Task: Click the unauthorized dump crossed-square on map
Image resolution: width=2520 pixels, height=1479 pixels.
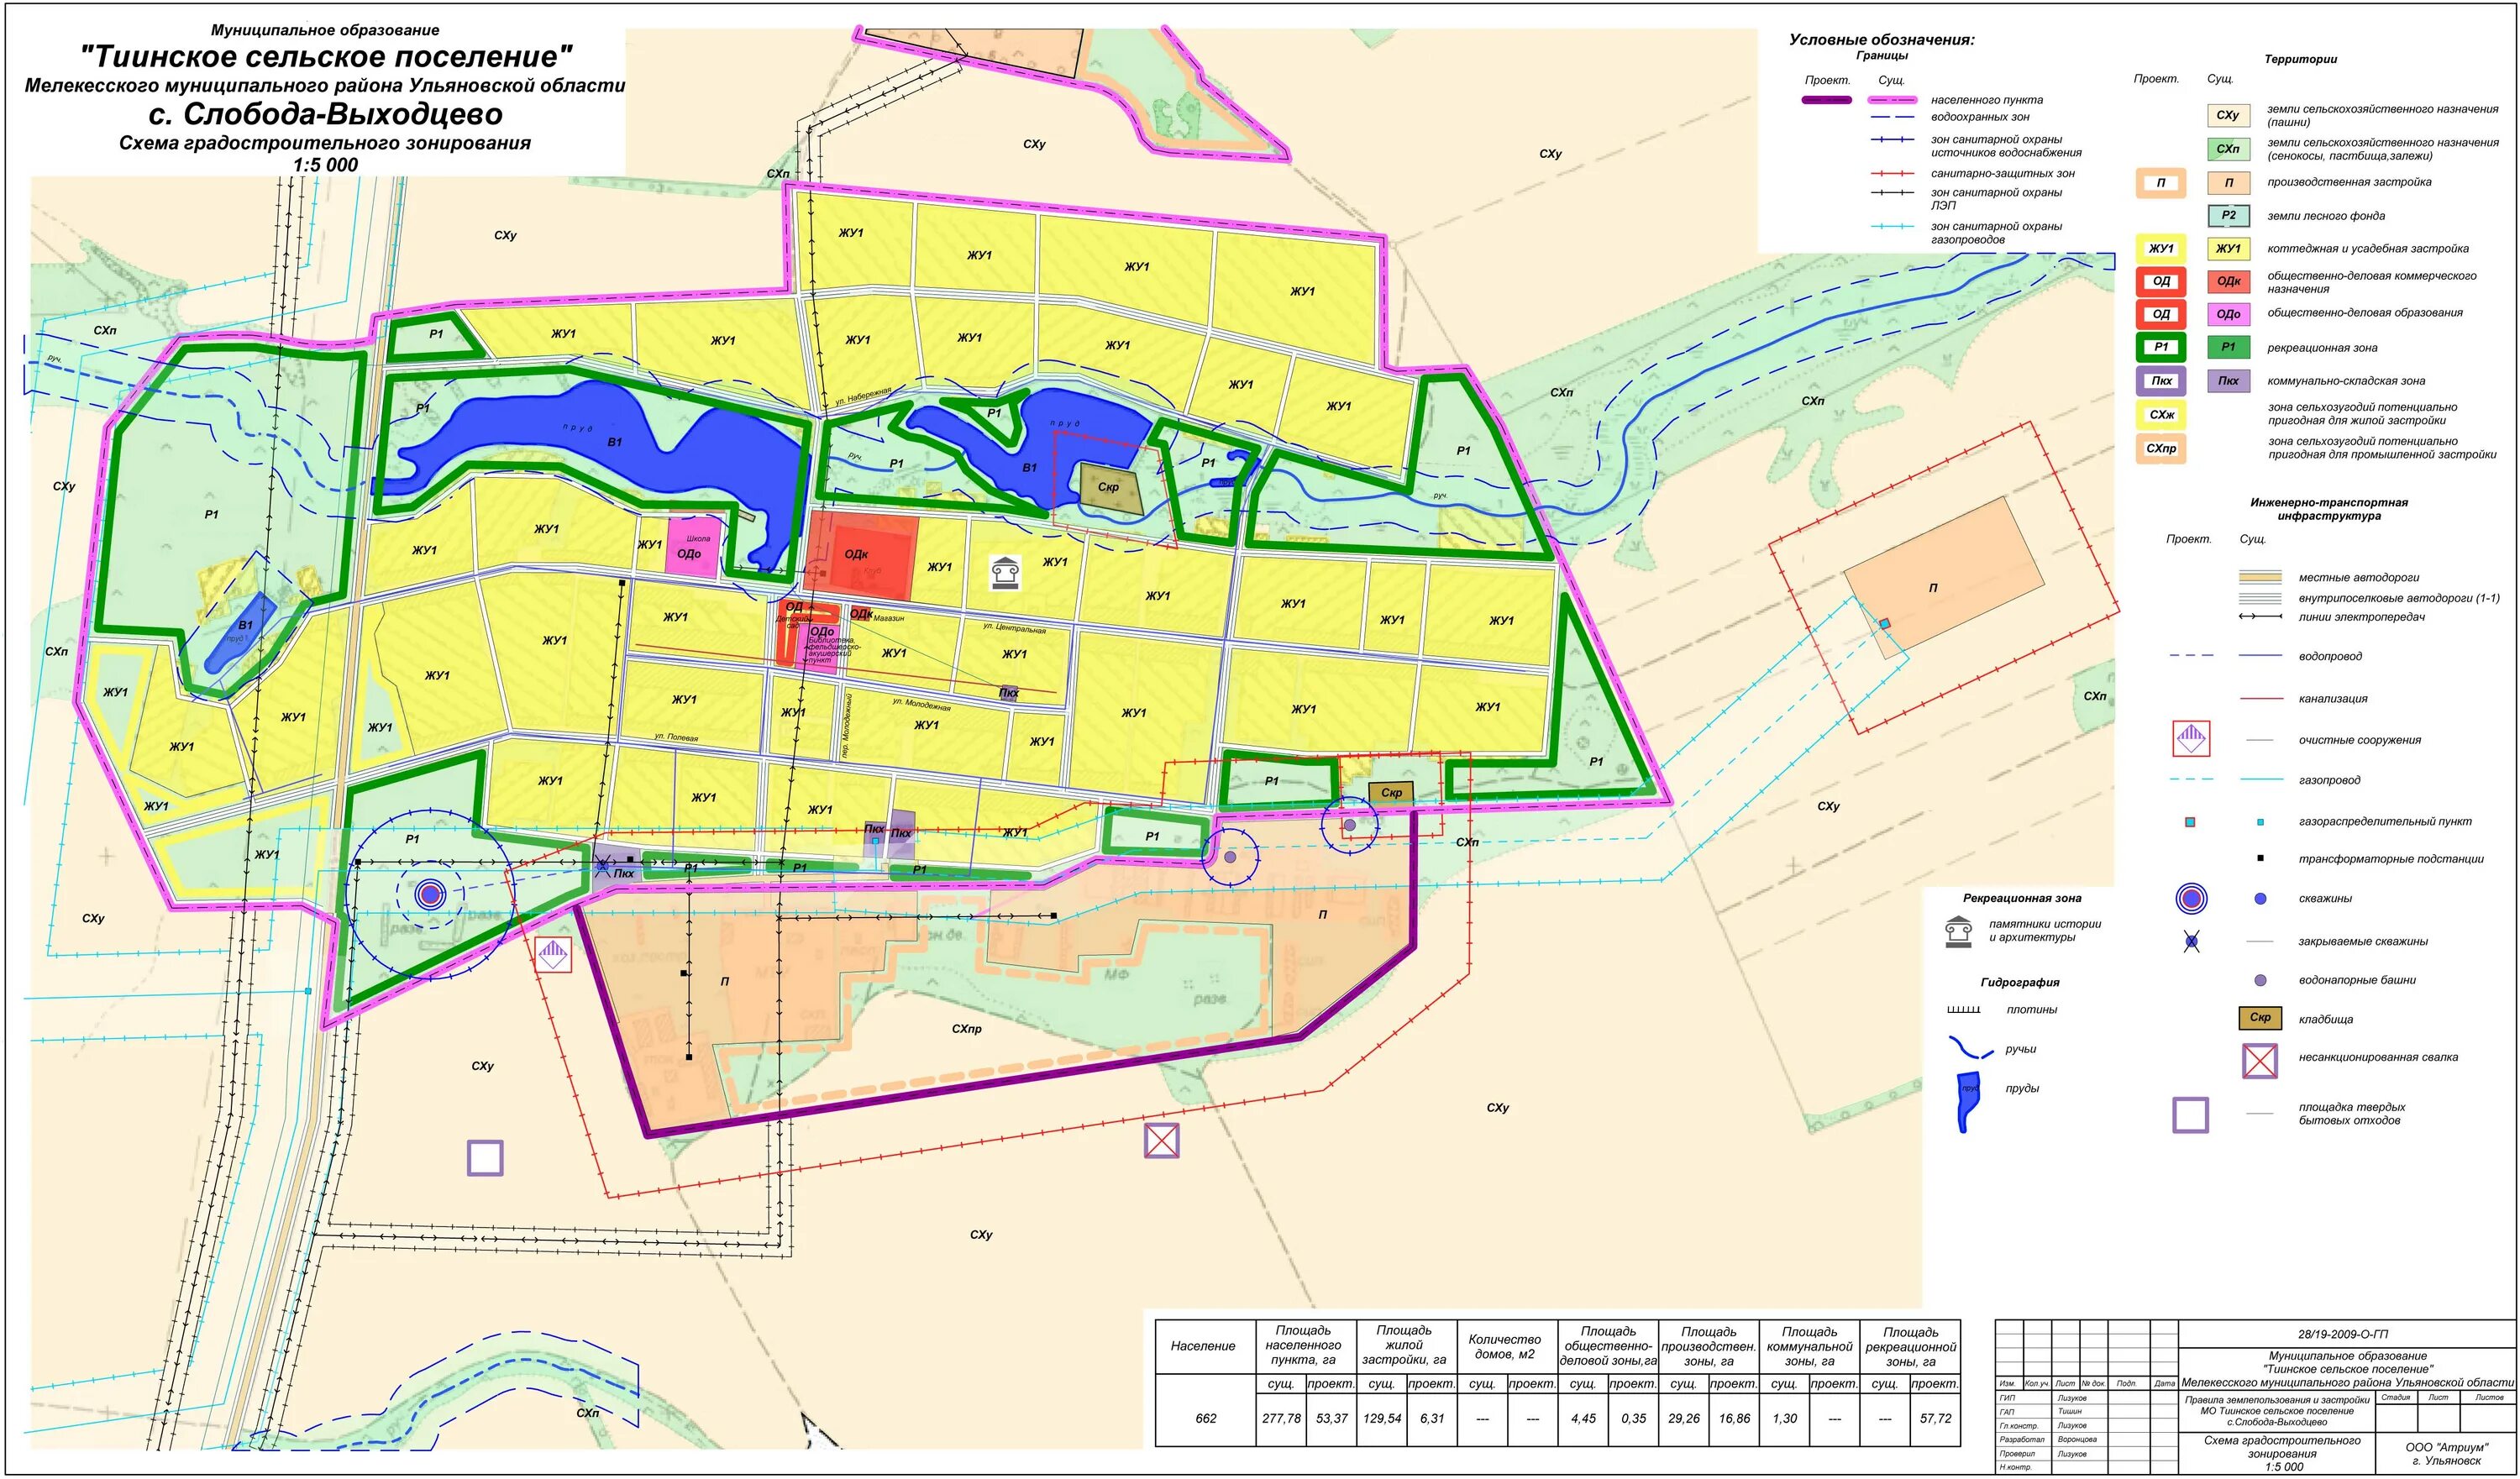Action: 1161,1140
